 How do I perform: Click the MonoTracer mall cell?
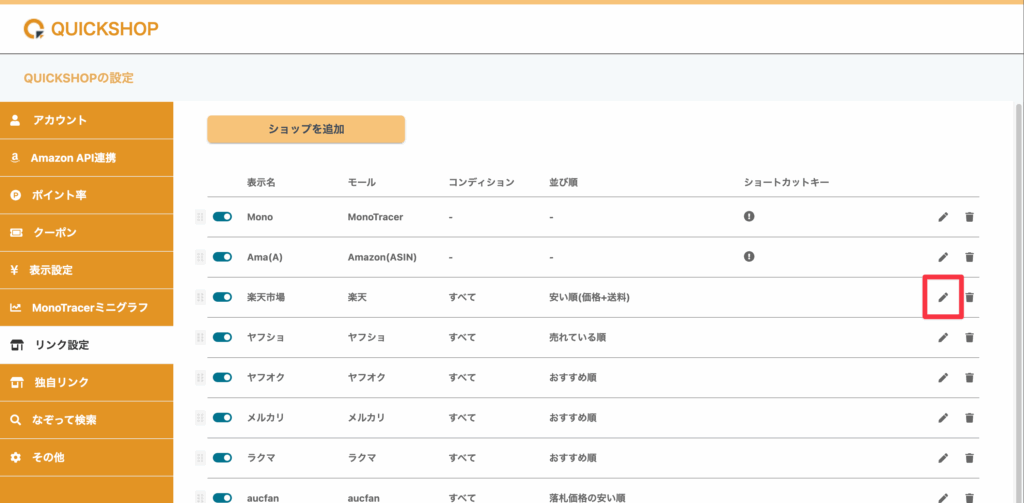pyautogui.click(x=376, y=217)
